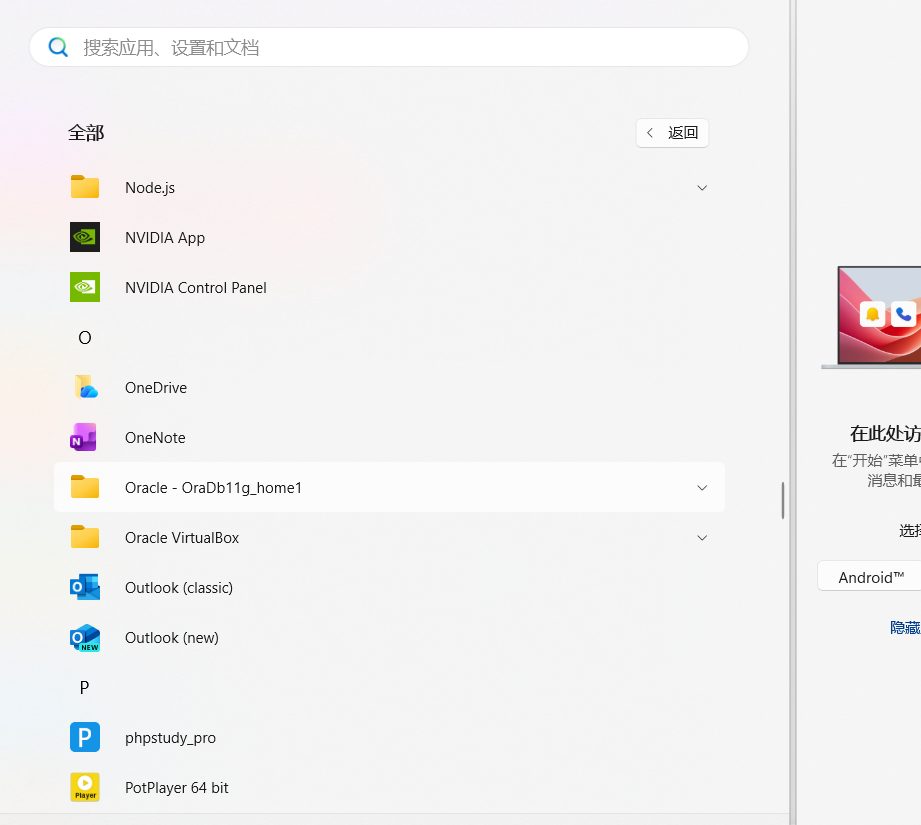Click the Oracle VirtualBox label text

click(x=182, y=538)
